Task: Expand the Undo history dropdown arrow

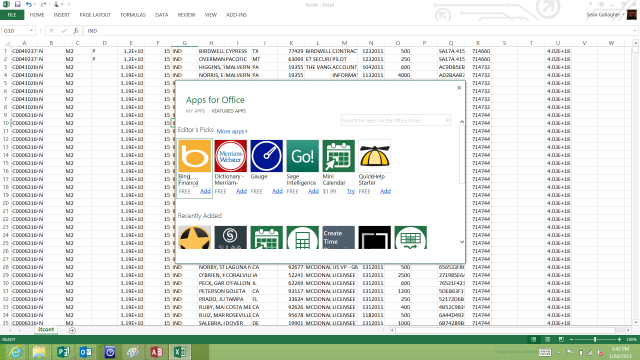Action: (x=35, y=4)
